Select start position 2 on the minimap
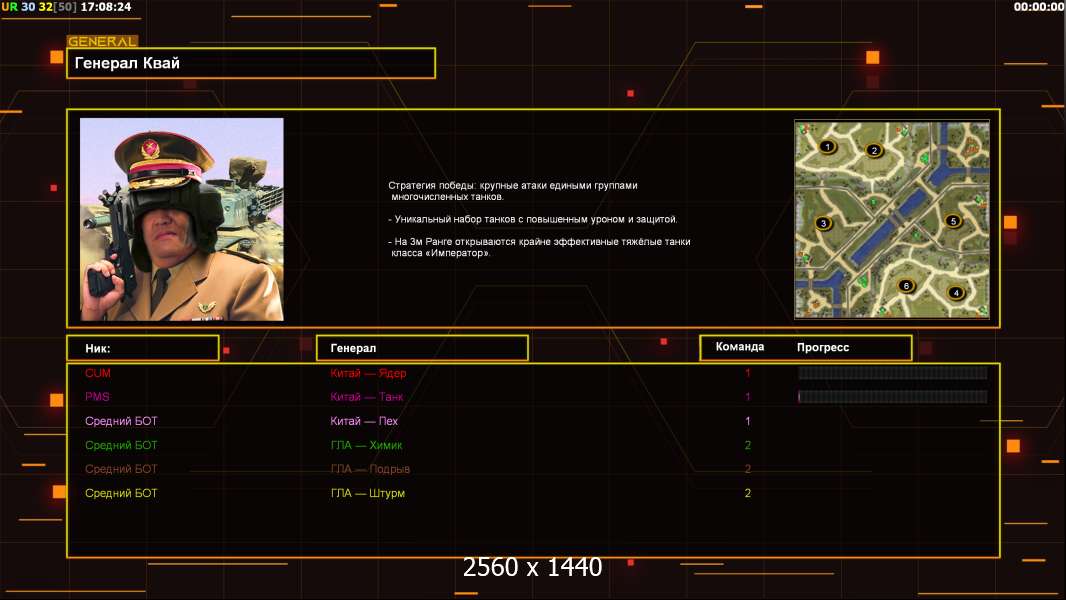This screenshot has height=600, width=1066. pos(874,151)
